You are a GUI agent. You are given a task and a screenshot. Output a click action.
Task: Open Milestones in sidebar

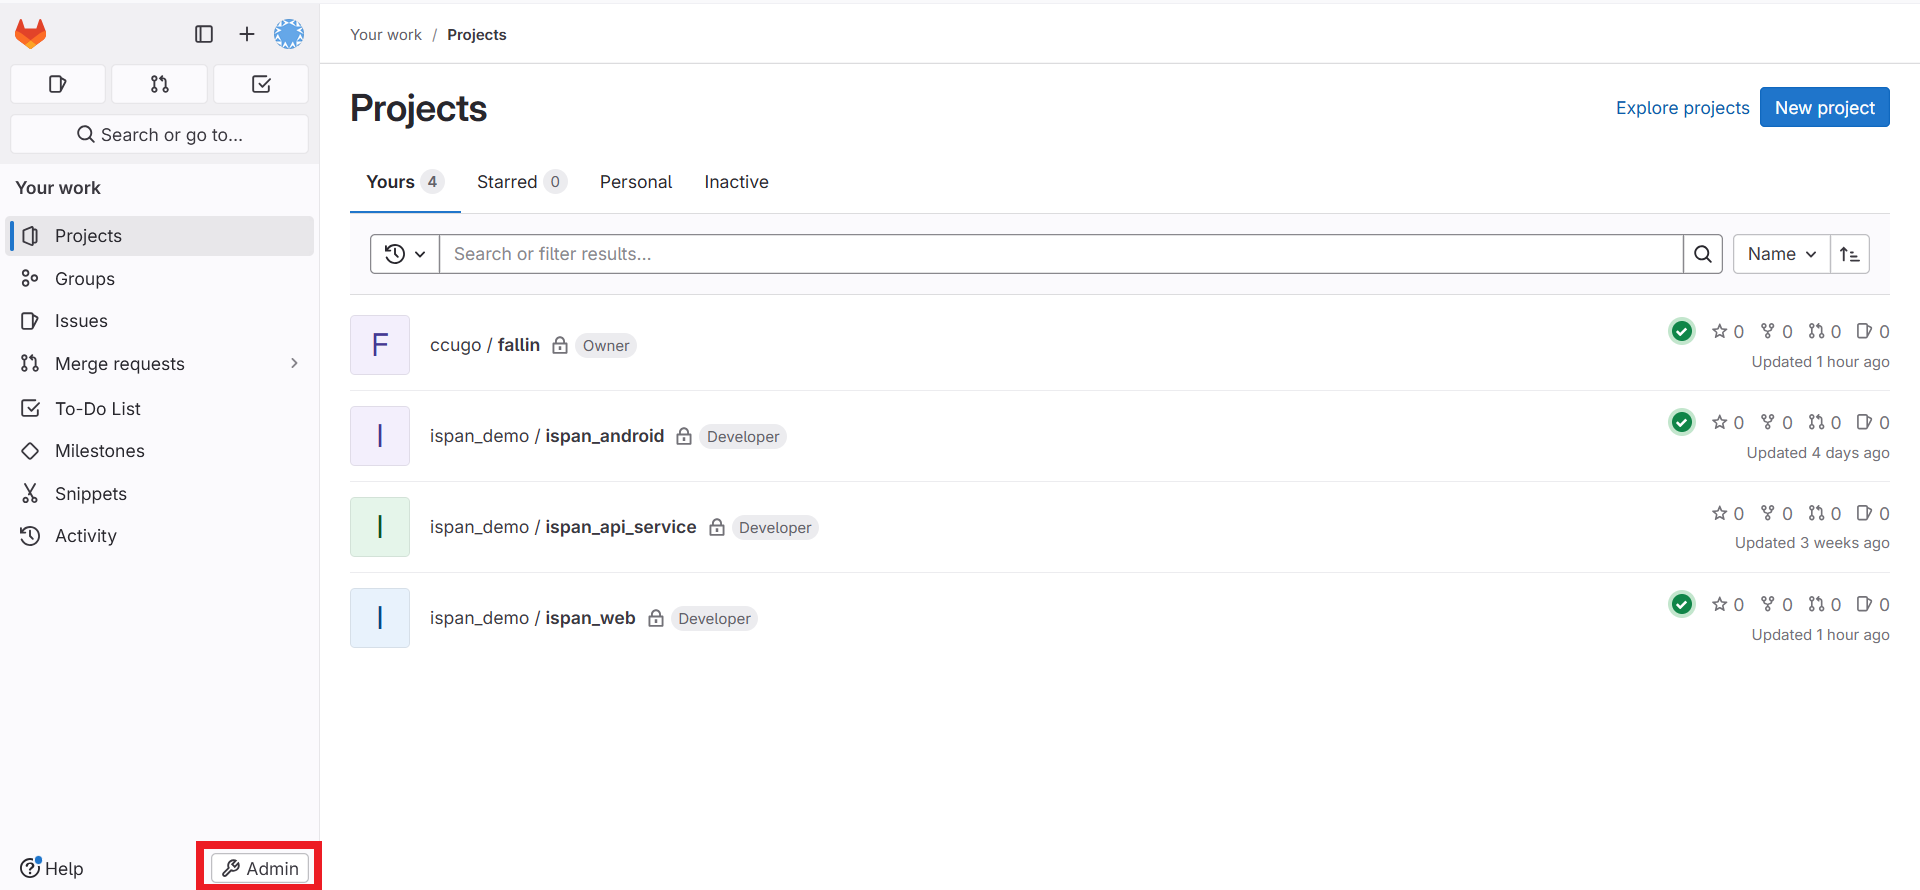click(160, 451)
